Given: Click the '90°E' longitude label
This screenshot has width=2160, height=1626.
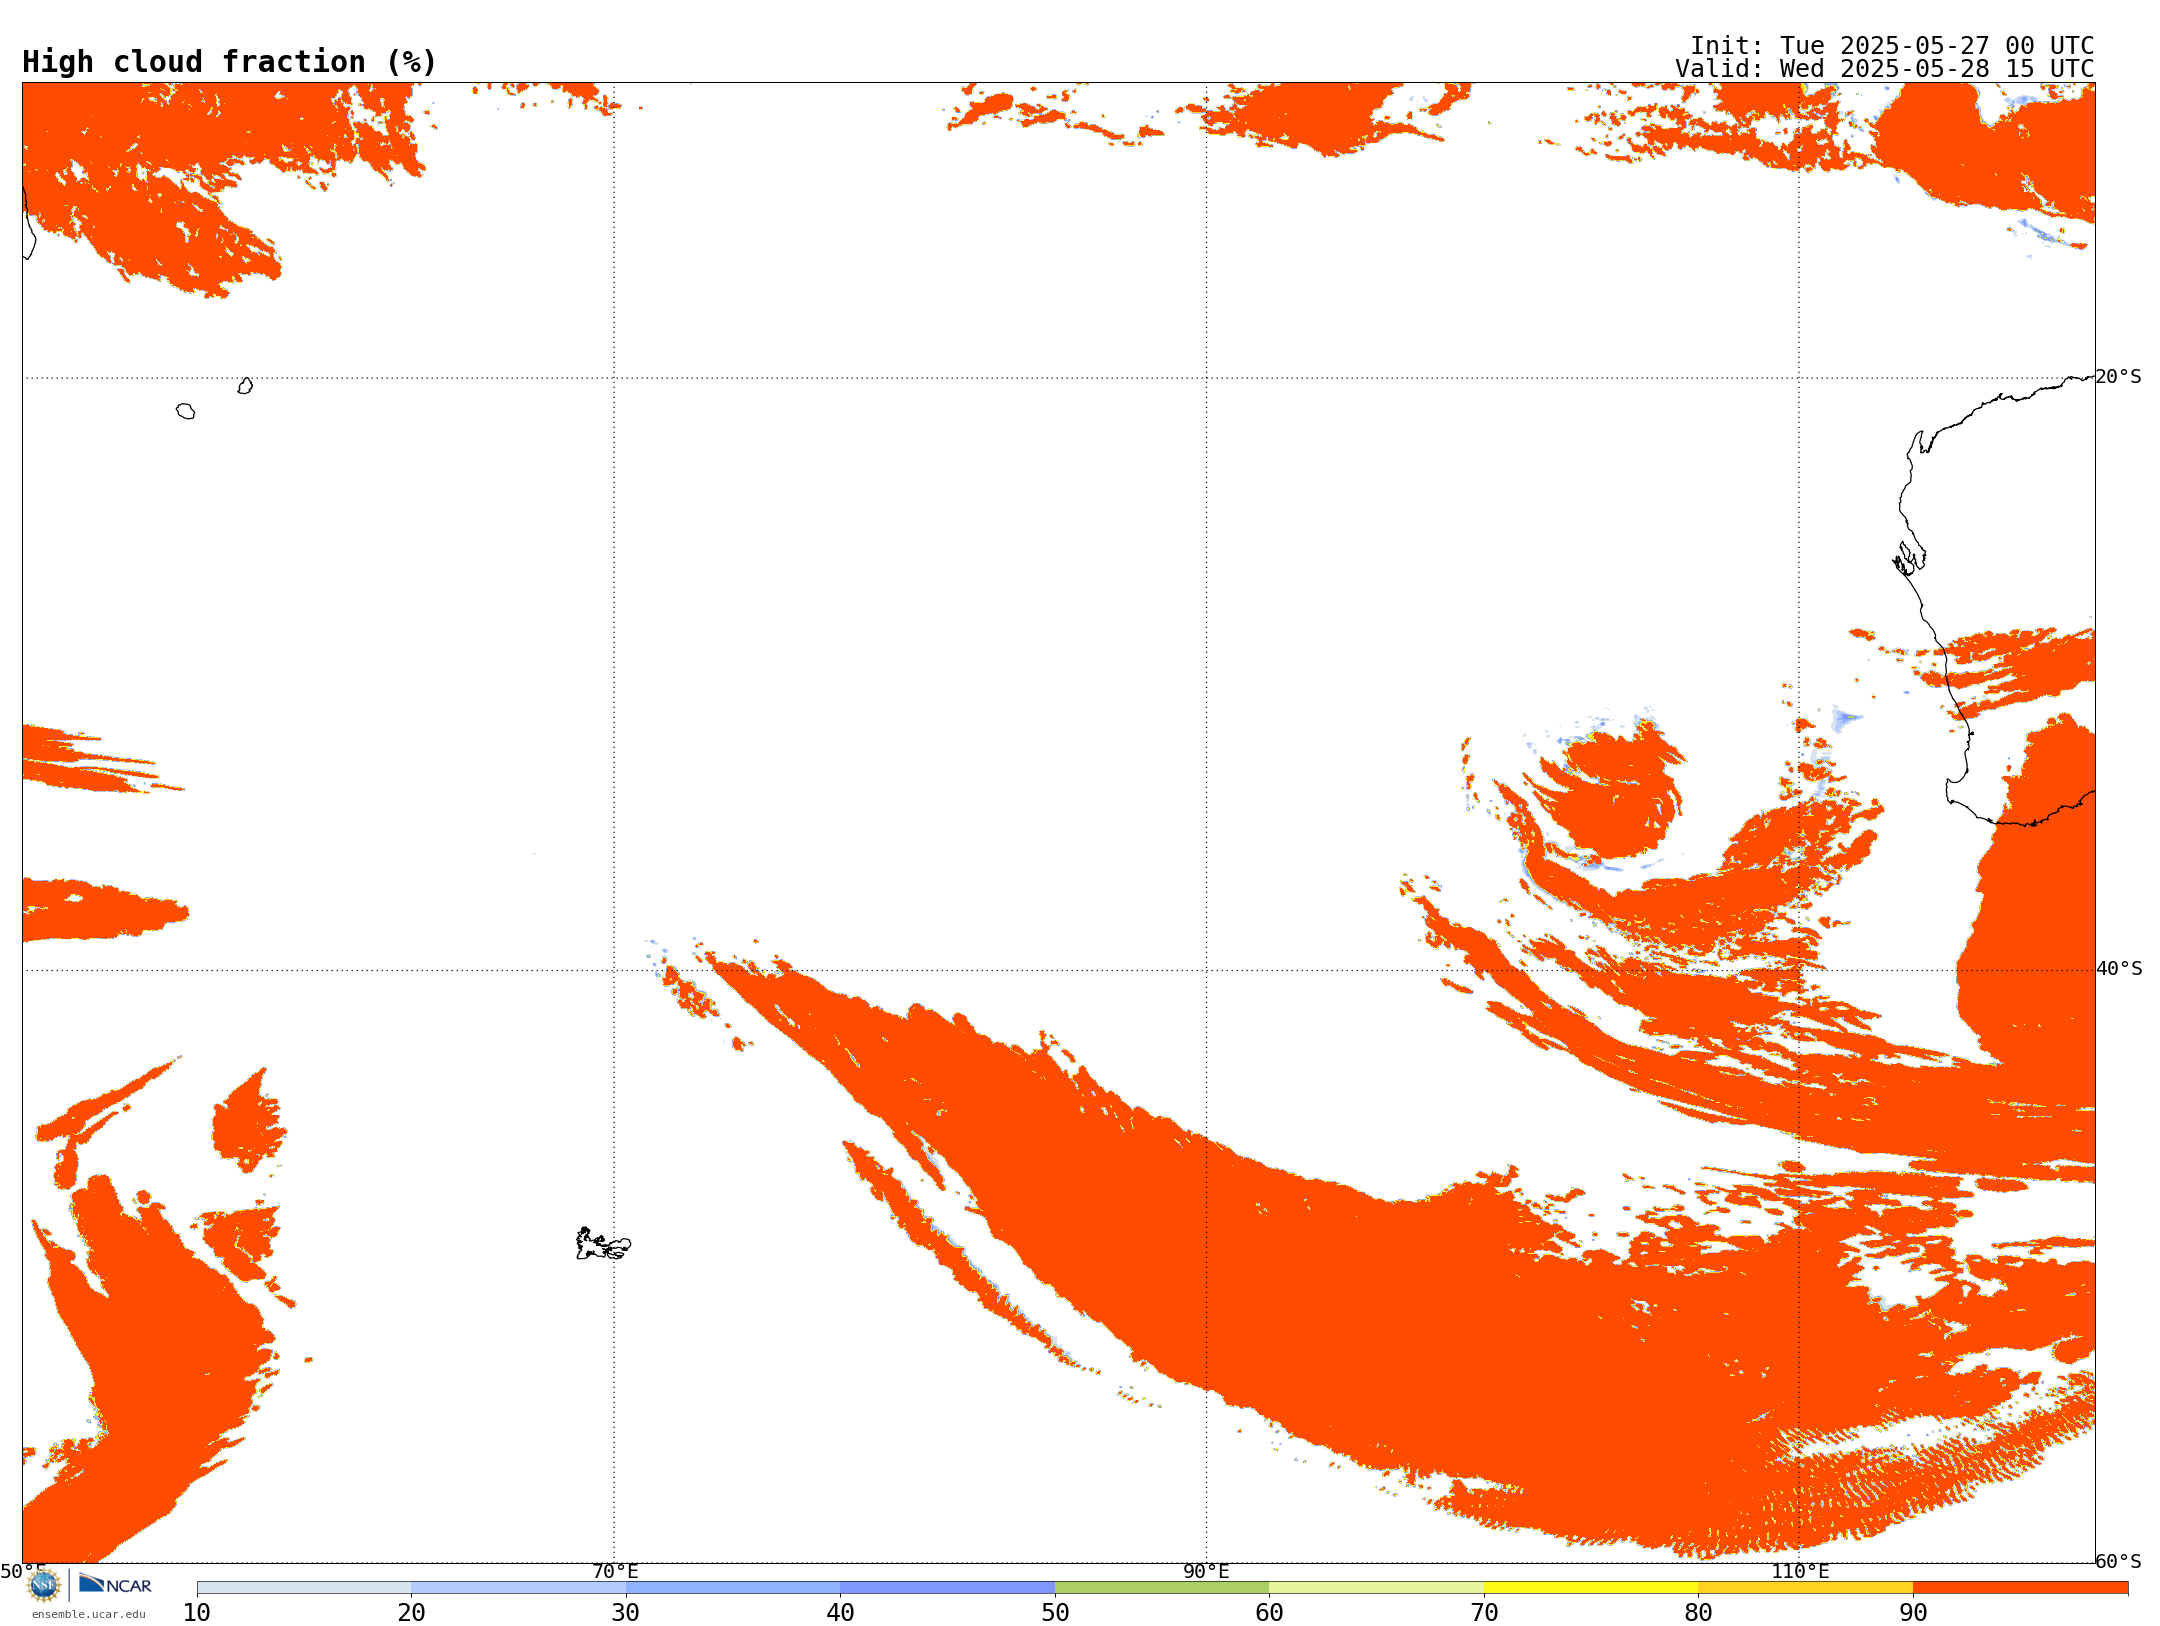Looking at the screenshot, I should (1206, 1571).
